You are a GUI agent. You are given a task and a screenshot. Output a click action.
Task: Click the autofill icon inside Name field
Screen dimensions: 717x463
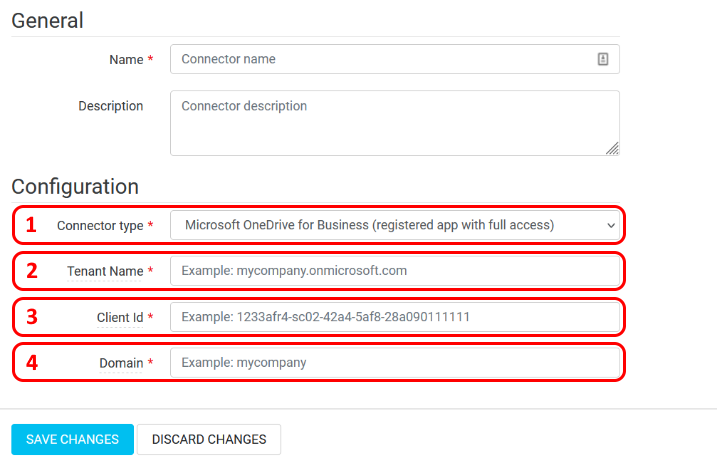pyautogui.click(x=603, y=59)
